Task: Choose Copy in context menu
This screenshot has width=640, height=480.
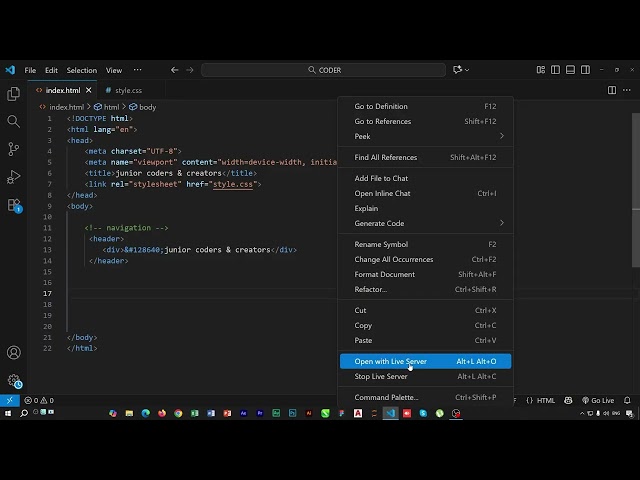Action: (425, 325)
